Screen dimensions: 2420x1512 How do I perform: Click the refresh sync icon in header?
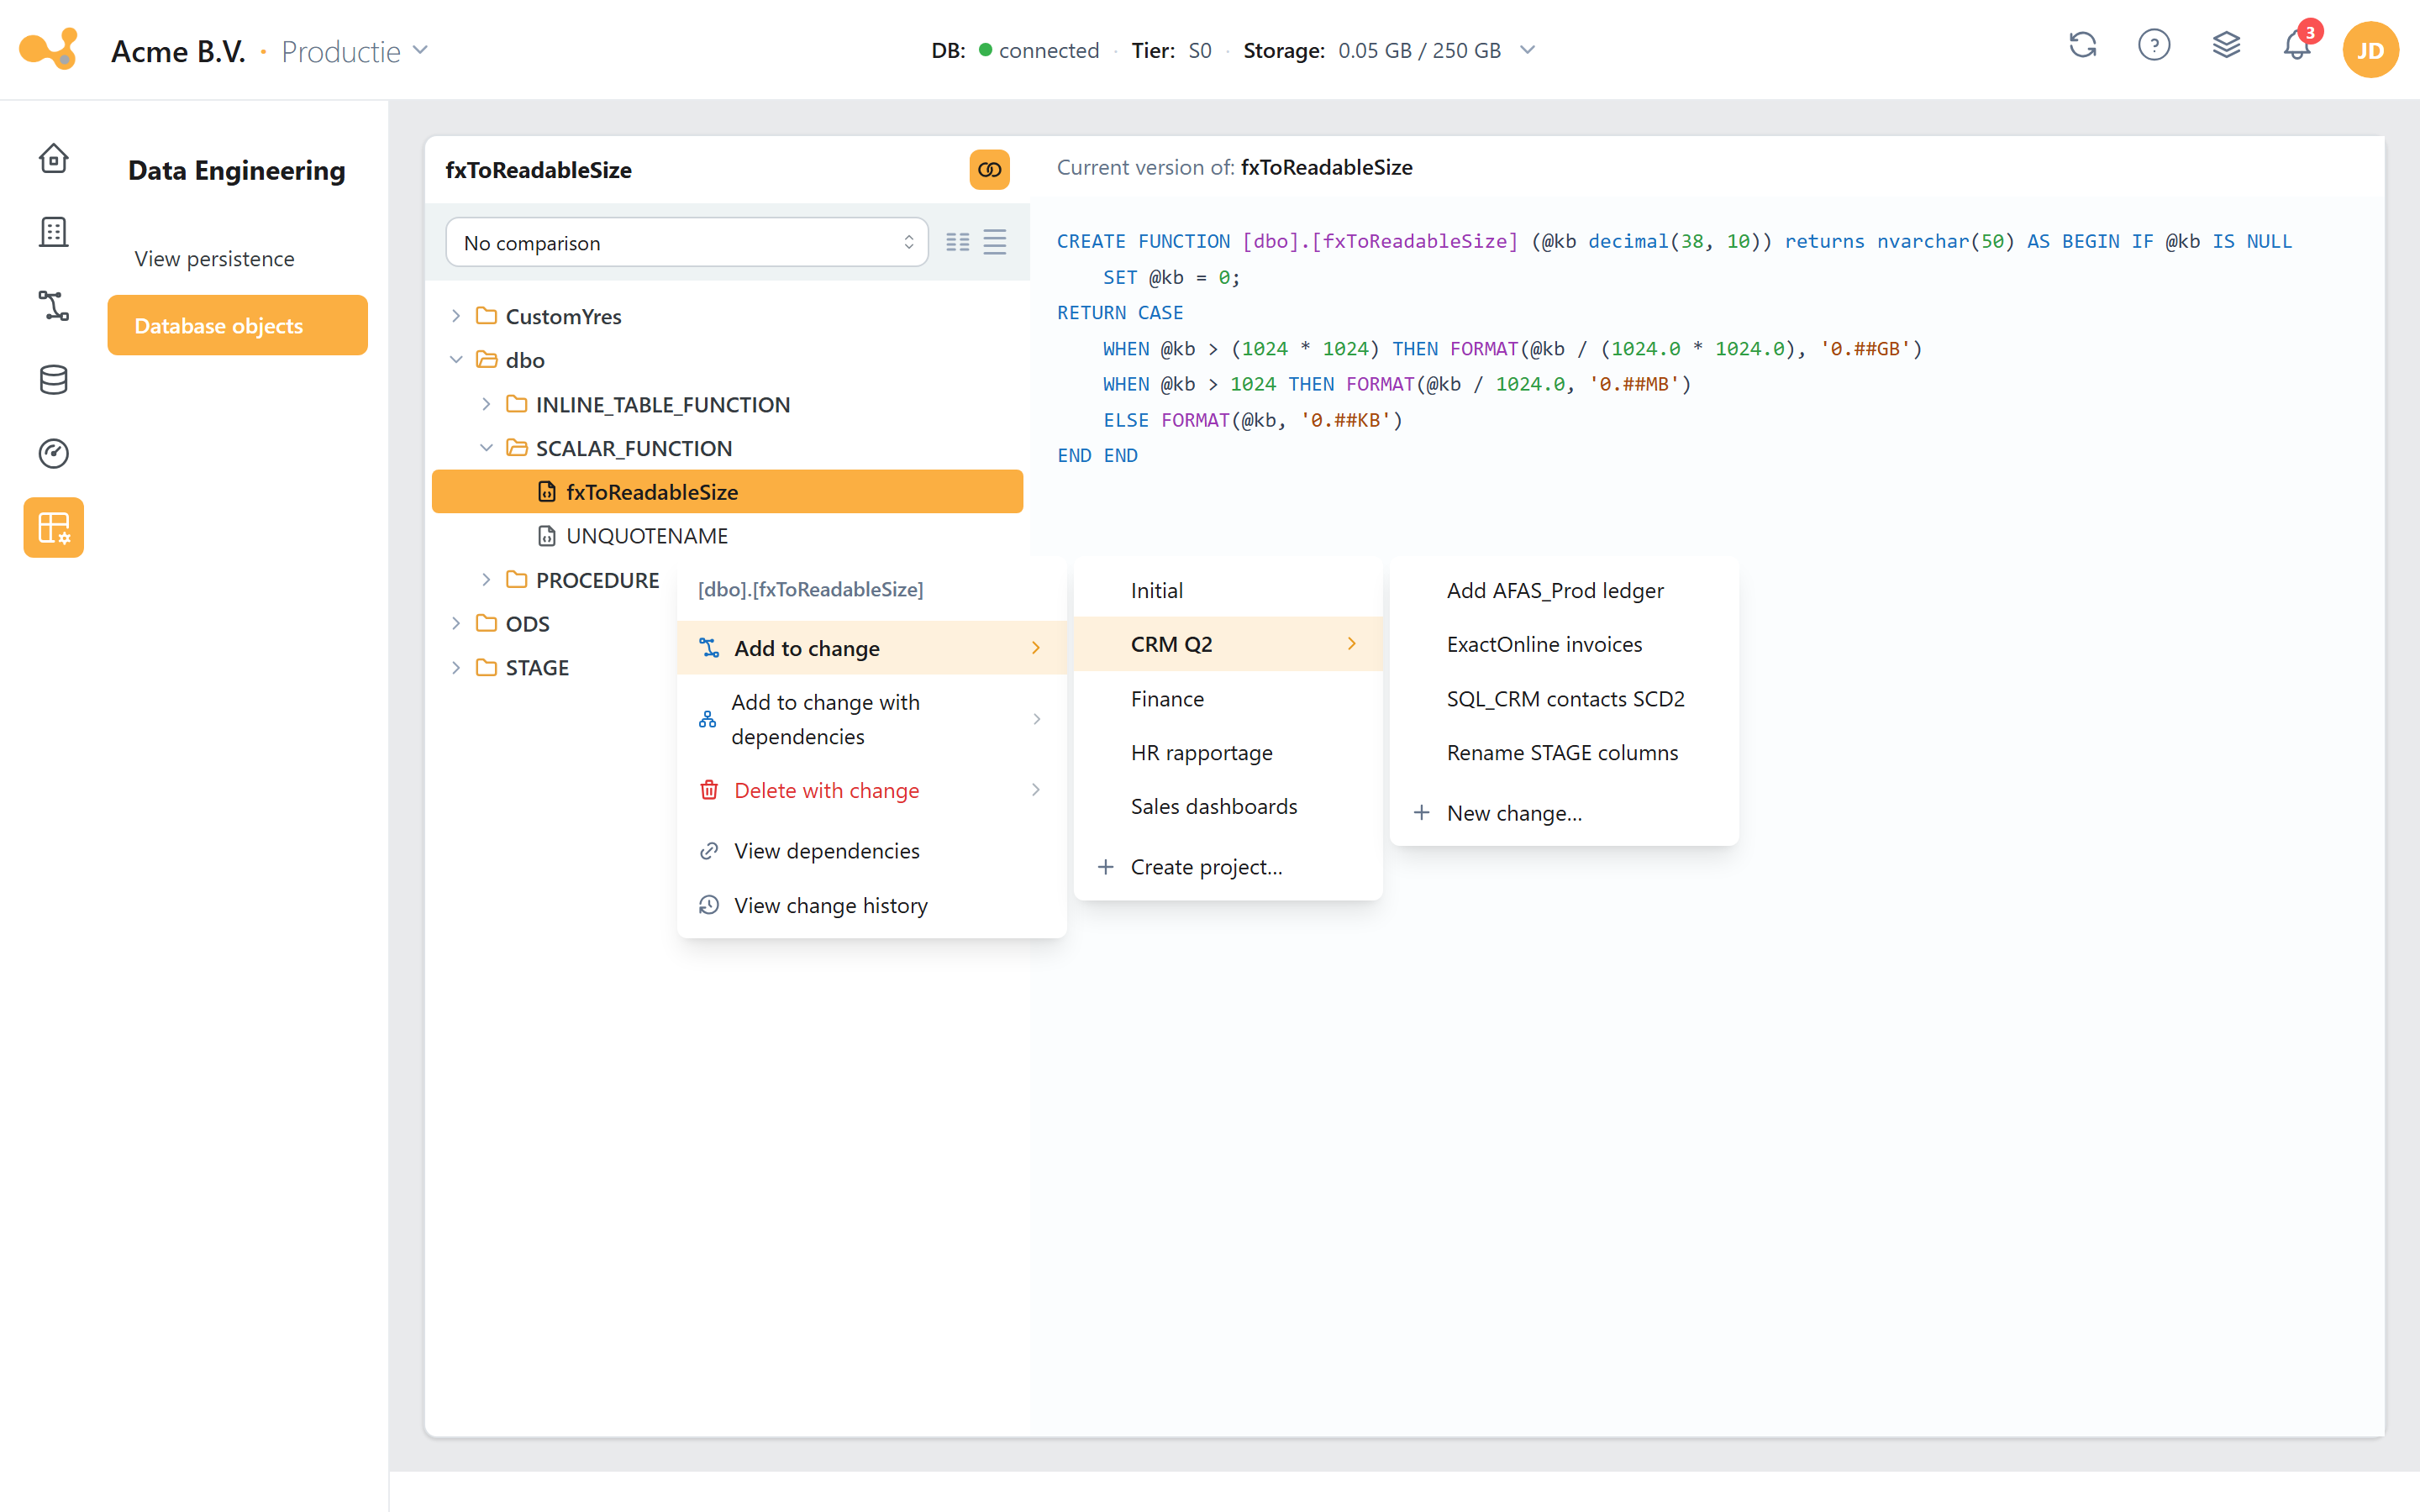(2082, 45)
